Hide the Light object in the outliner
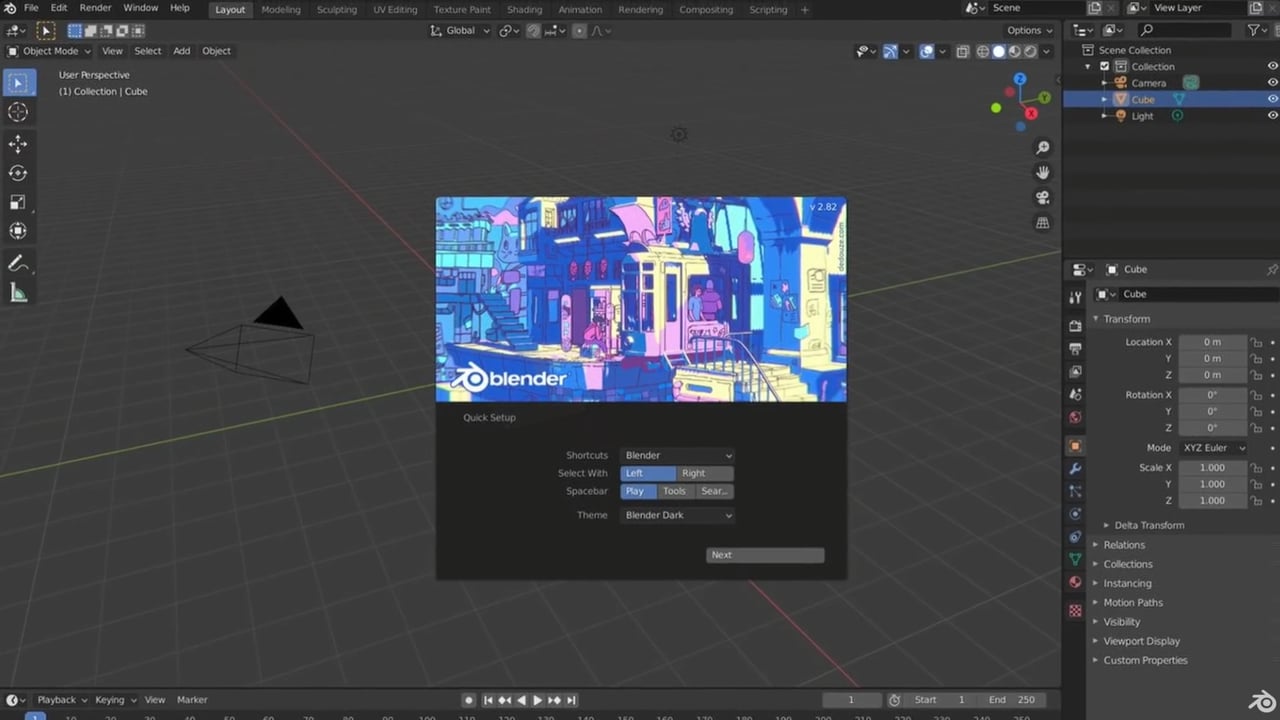1280x720 pixels. coord(1273,115)
